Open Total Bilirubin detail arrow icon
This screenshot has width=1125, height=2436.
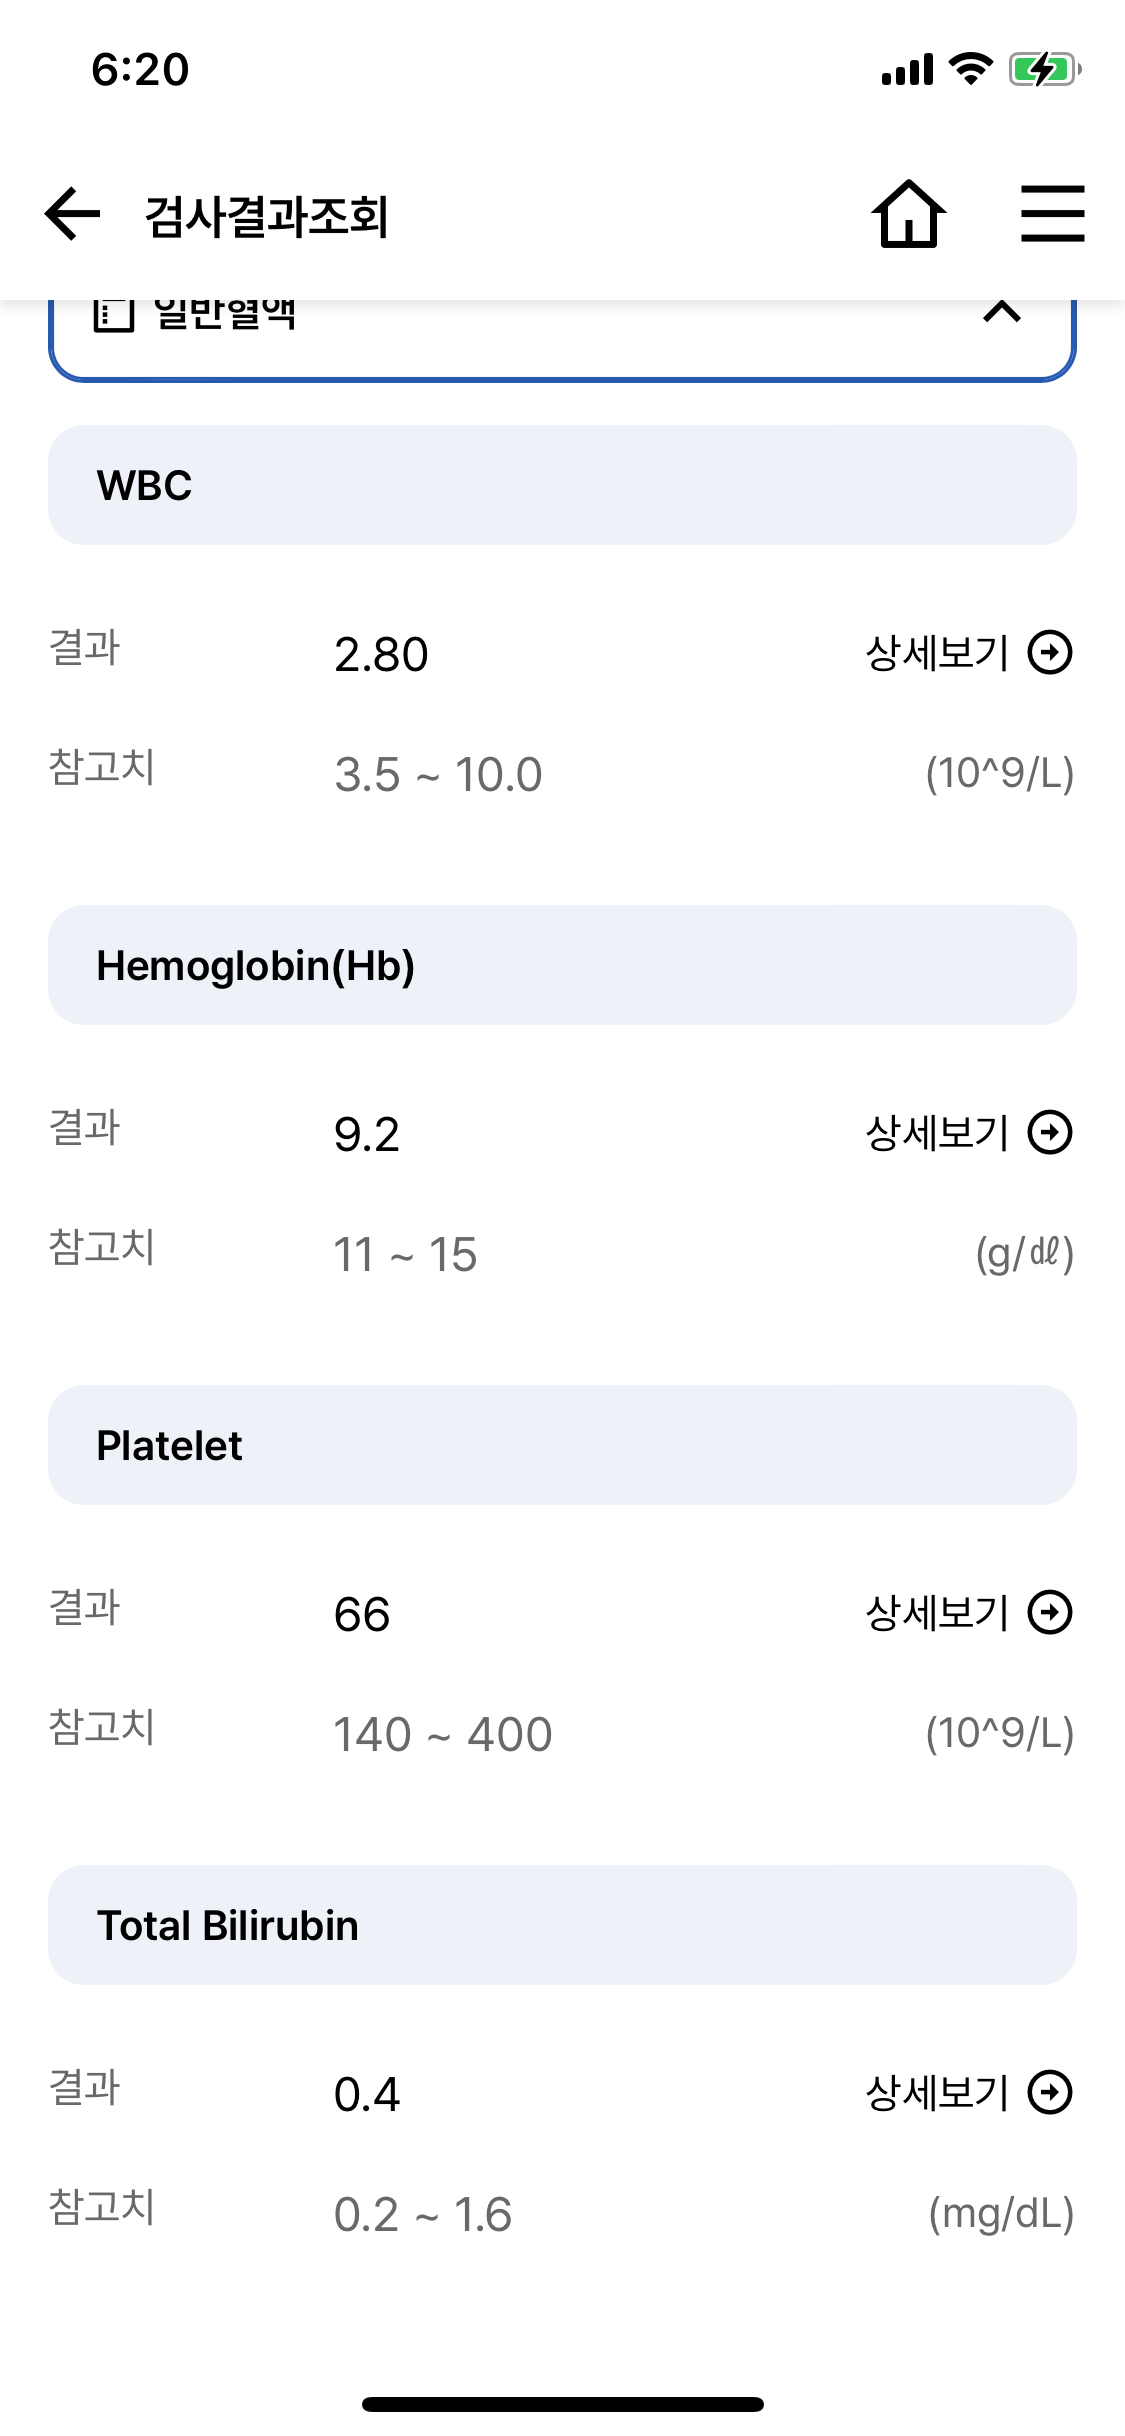coord(1050,2093)
